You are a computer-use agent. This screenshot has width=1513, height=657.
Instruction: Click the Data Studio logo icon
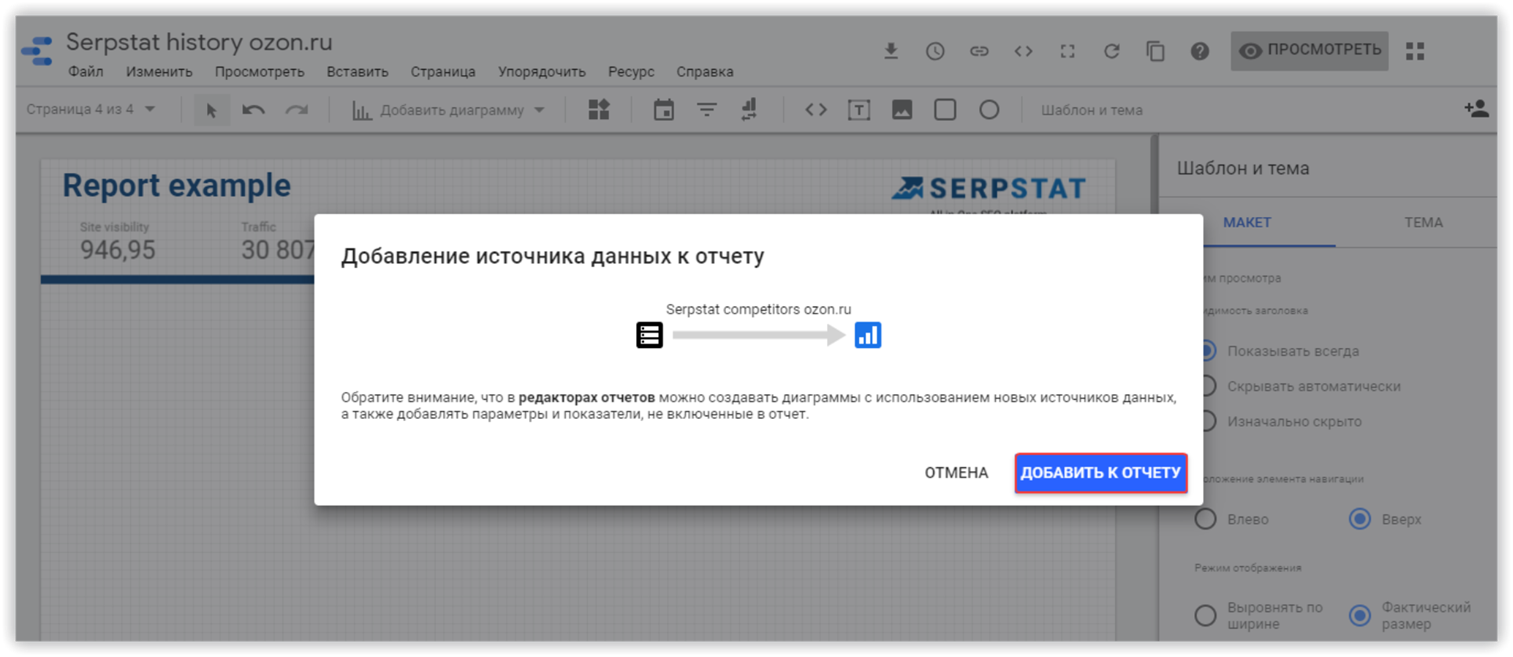(x=37, y=51)
